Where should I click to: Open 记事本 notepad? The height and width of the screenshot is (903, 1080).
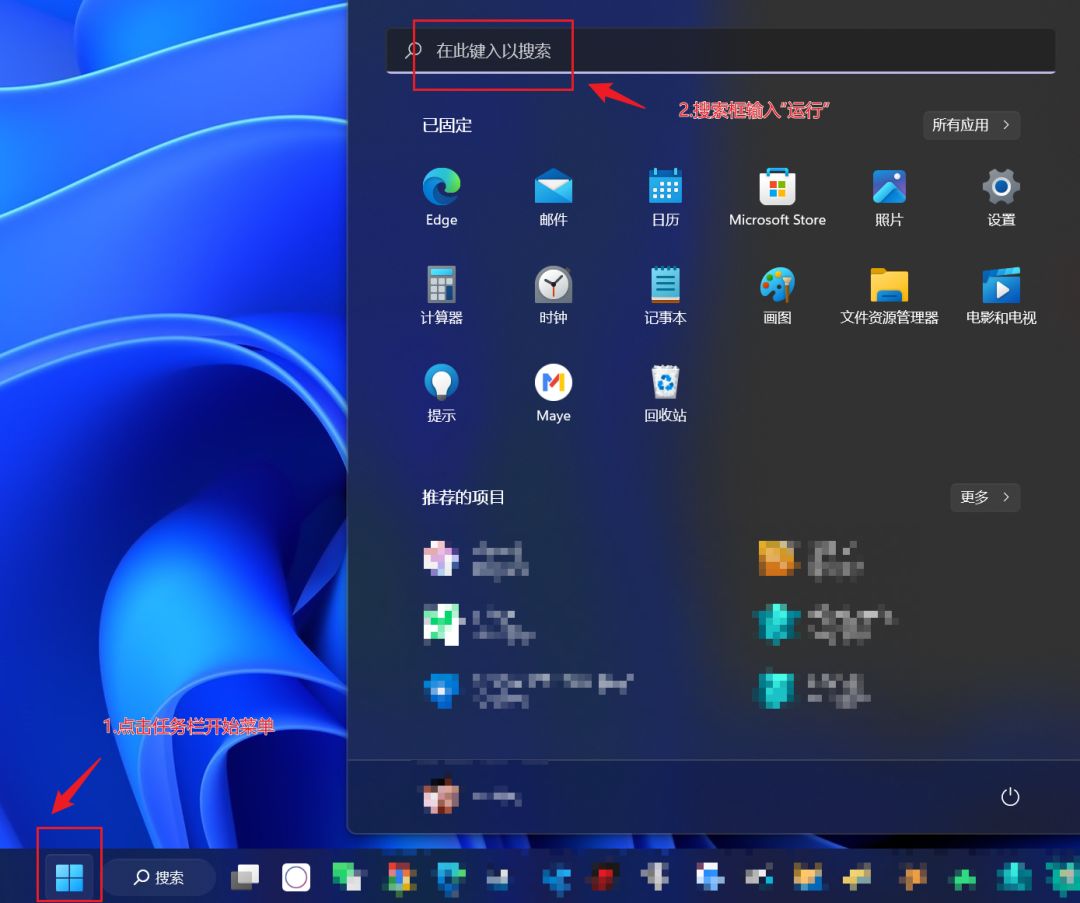pos(665,285)
